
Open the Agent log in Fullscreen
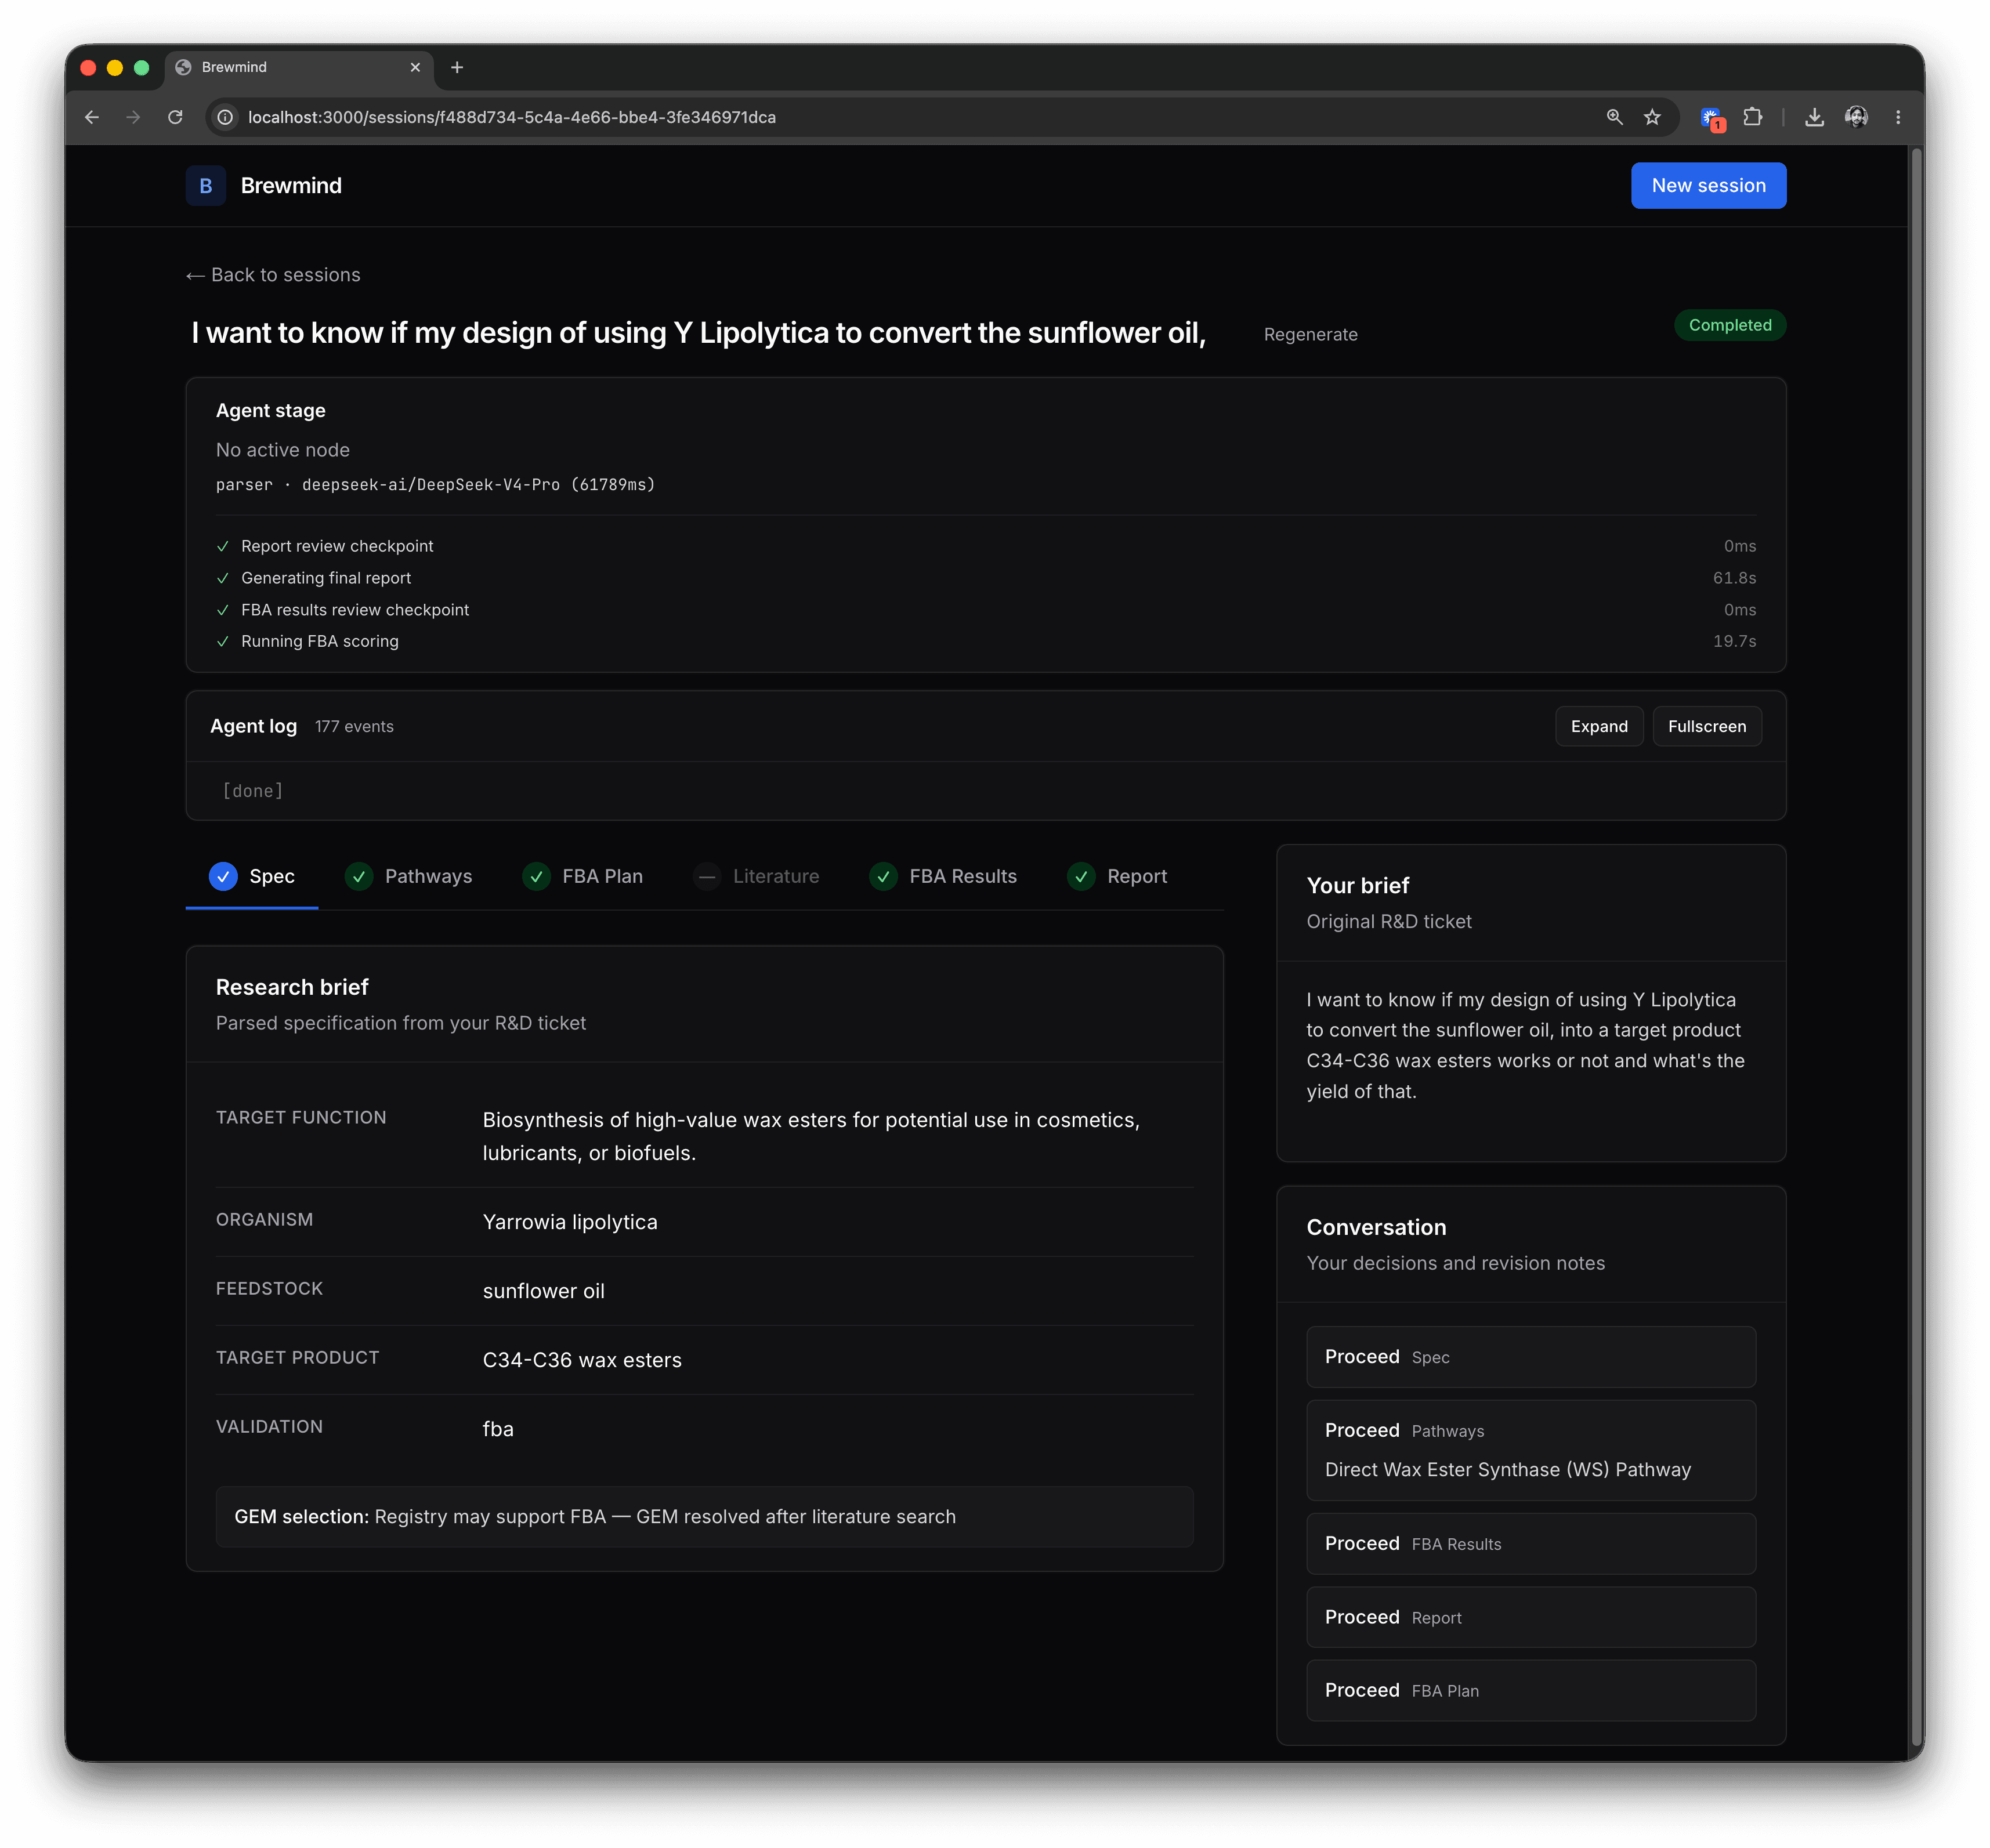tap(1706, 726)
